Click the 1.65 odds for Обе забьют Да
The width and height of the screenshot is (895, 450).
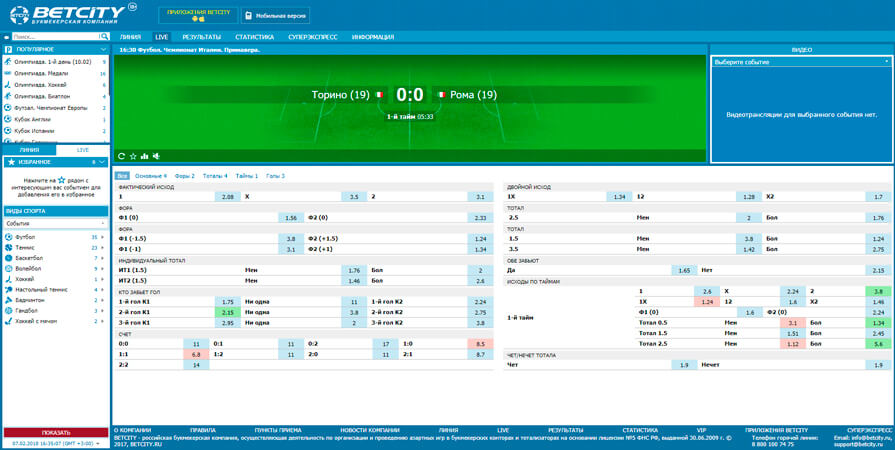[x=684, y=270]
